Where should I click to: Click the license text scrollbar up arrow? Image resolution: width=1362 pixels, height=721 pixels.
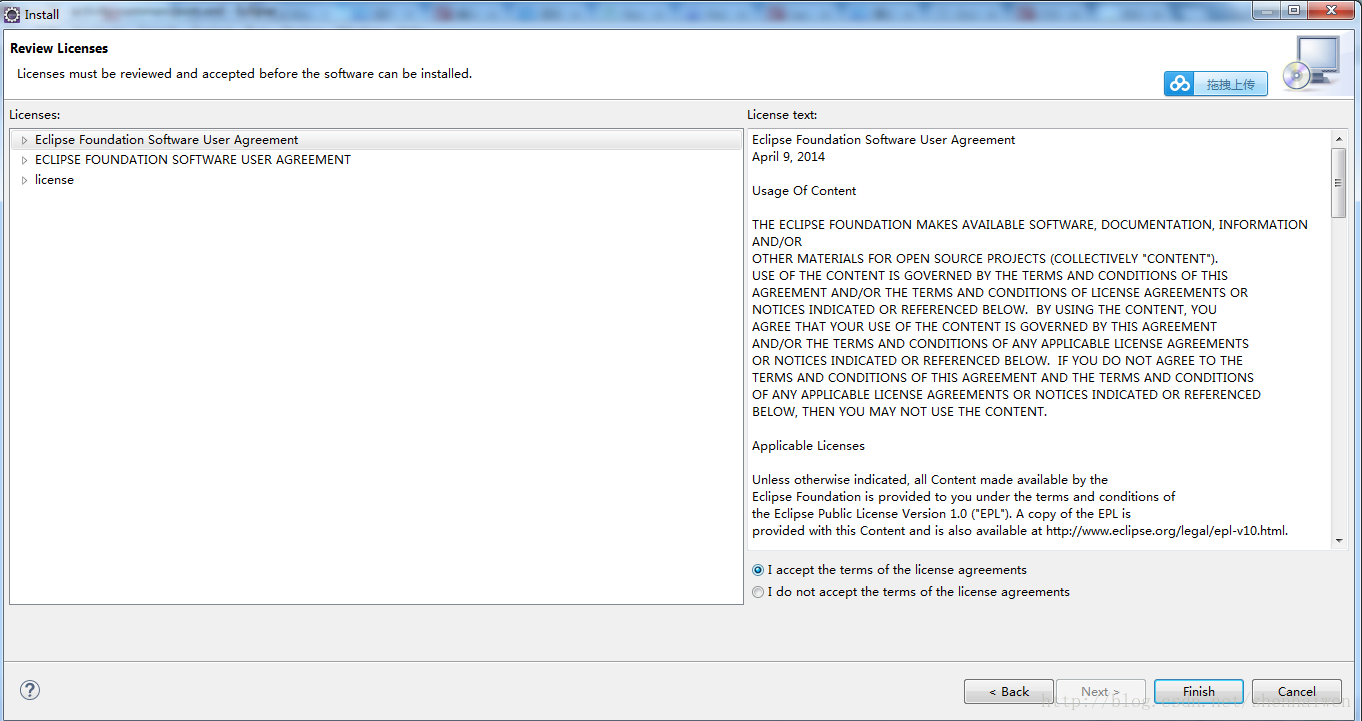1339,138
